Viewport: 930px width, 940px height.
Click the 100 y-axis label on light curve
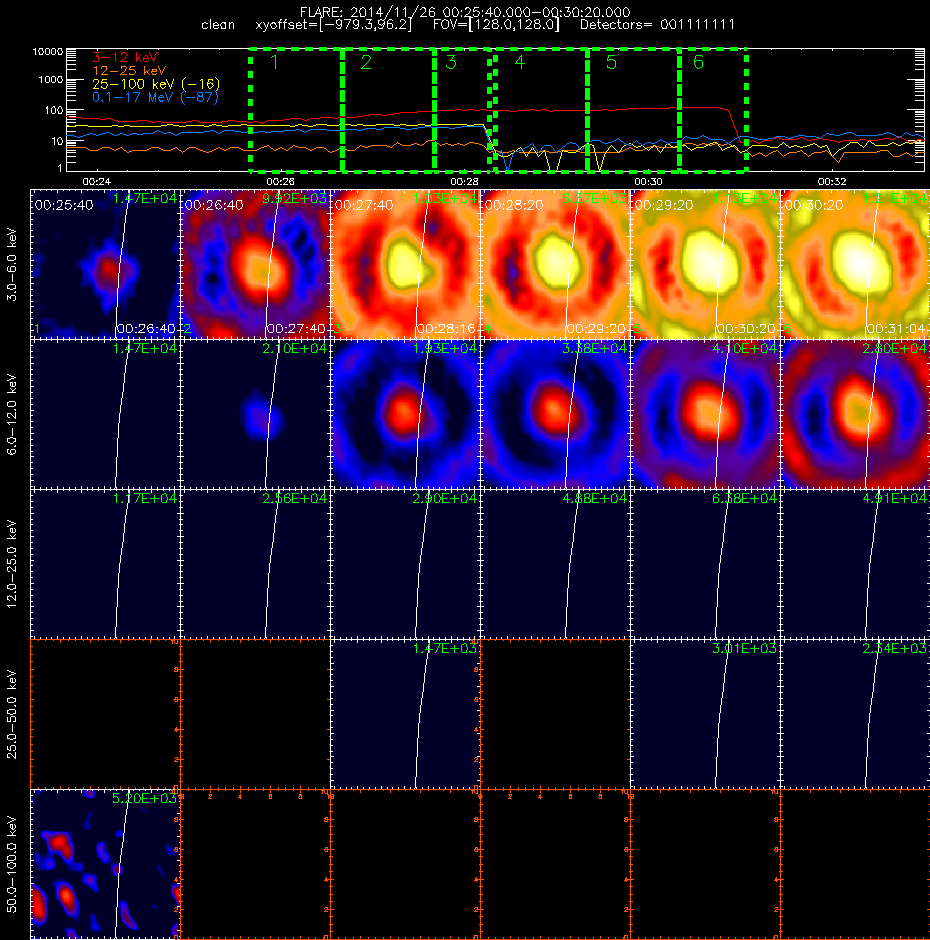(x=53, y=110)
